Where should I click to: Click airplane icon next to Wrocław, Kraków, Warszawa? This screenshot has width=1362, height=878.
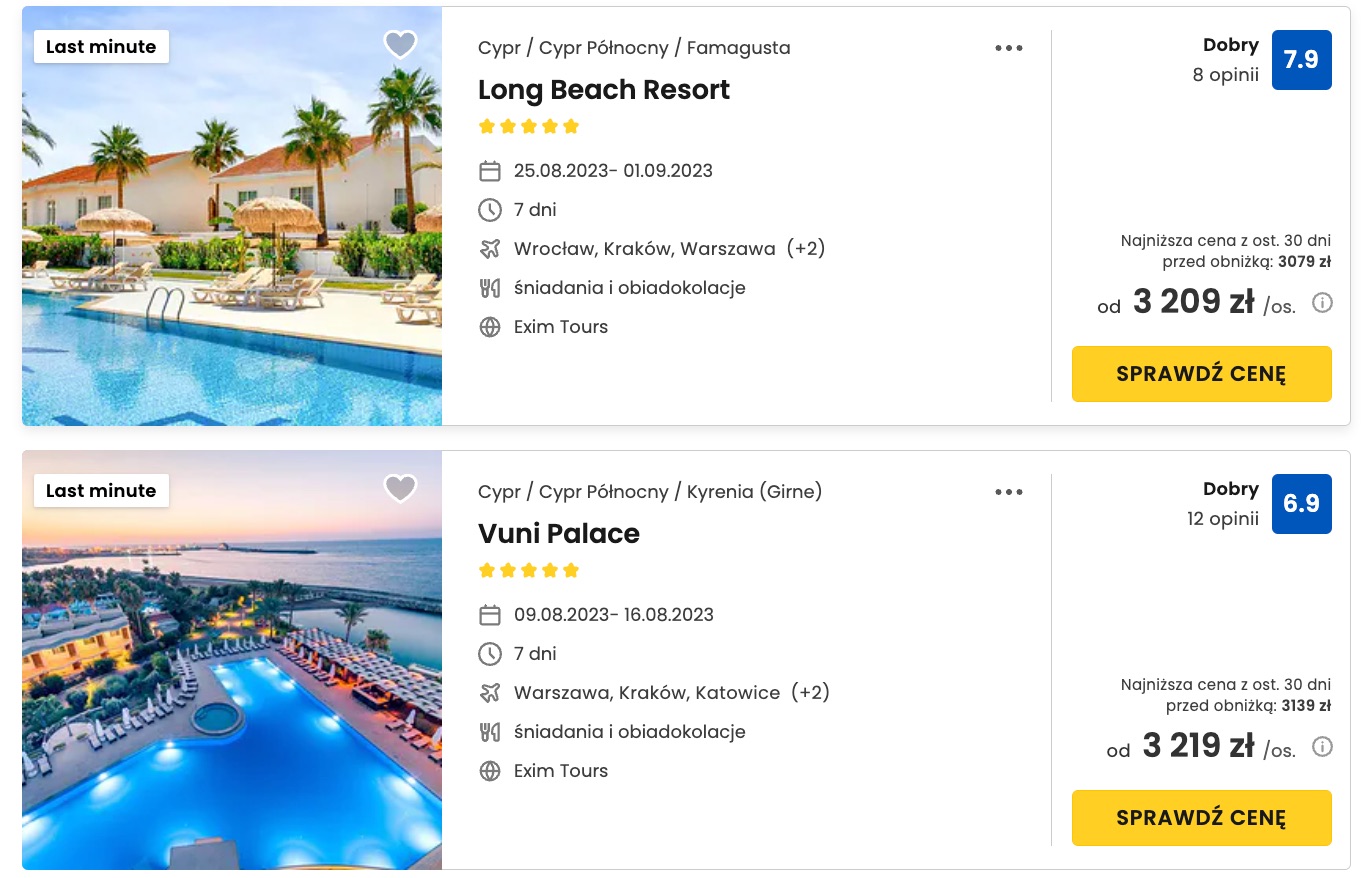click(x=490, y=249)
